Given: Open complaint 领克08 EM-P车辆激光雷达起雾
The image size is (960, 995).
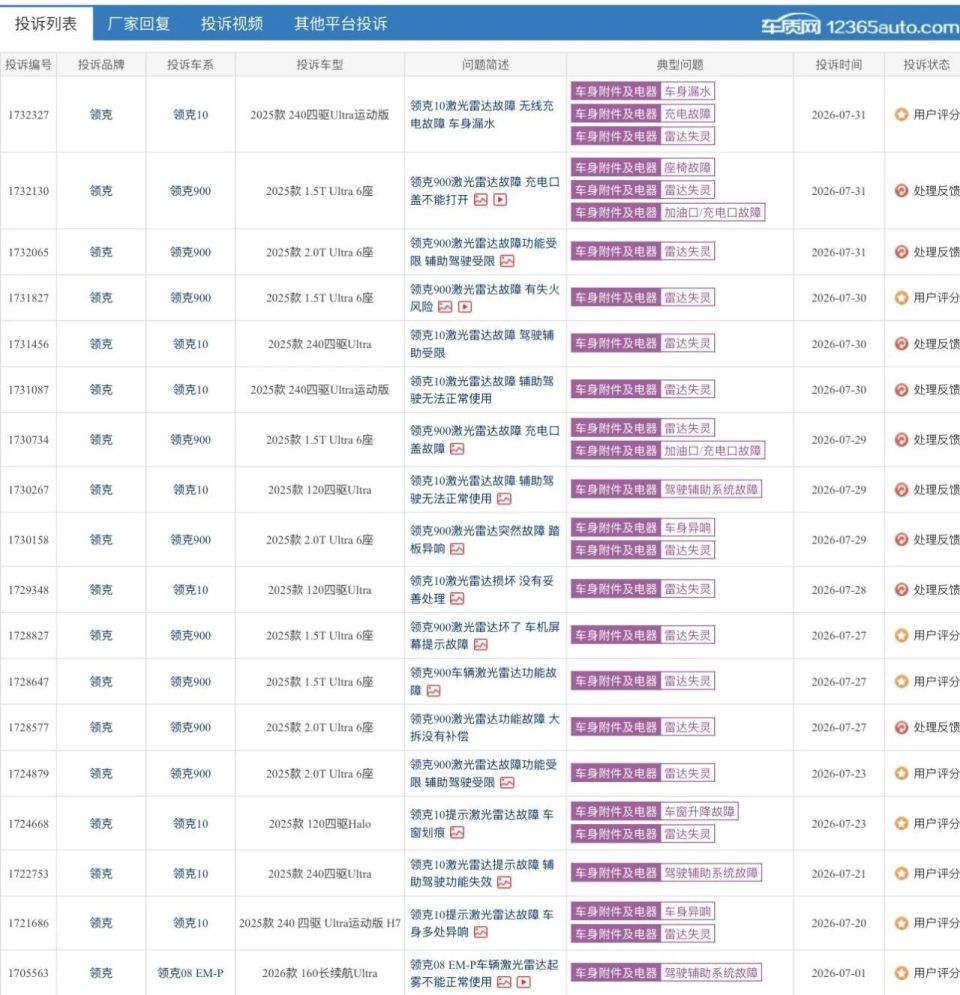Looking at the screenshot, I should pyautogui.click(x=483, y=973).
